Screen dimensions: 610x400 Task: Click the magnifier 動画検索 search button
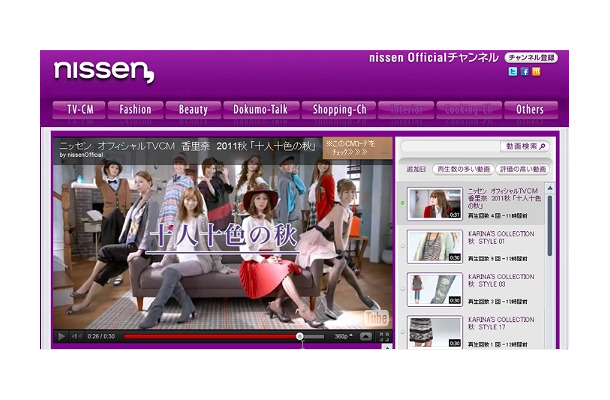click(525, 146)
